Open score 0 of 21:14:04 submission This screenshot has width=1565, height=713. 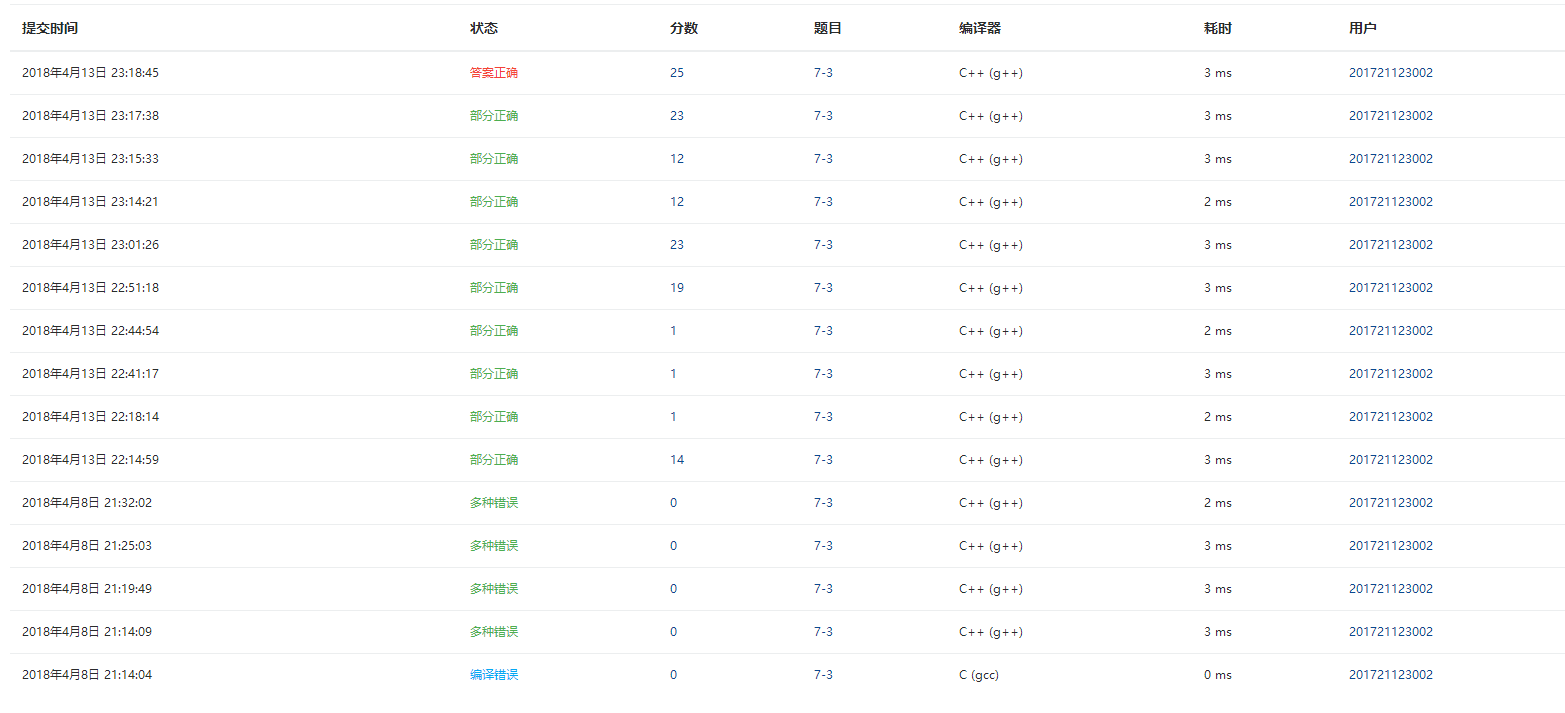coord(673,675)
